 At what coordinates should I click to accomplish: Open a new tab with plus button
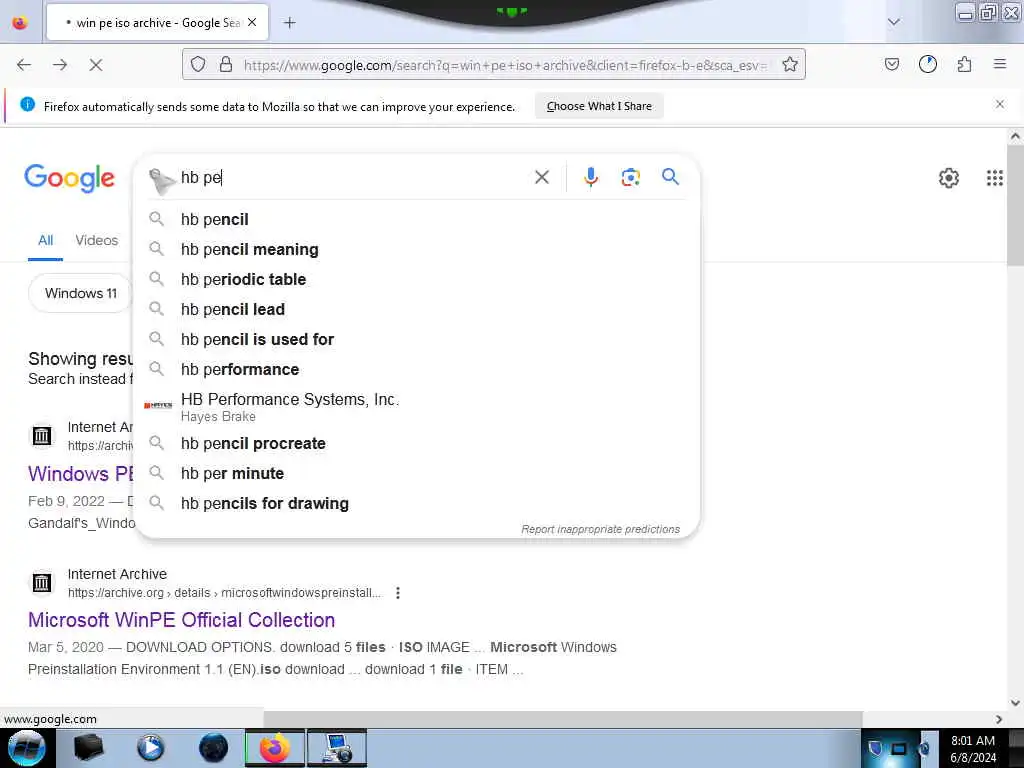click(x=289, y=23)
